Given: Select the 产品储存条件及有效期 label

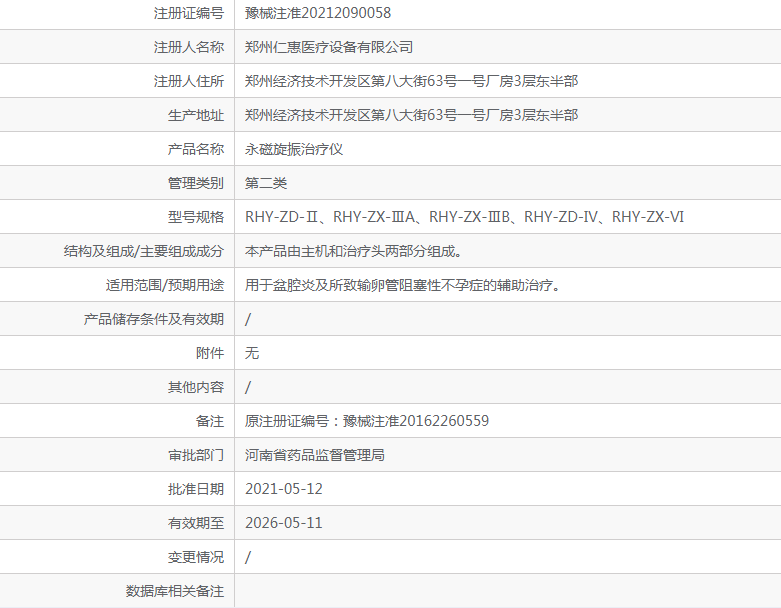Looking at the screenshot, I should pos(154,319).
